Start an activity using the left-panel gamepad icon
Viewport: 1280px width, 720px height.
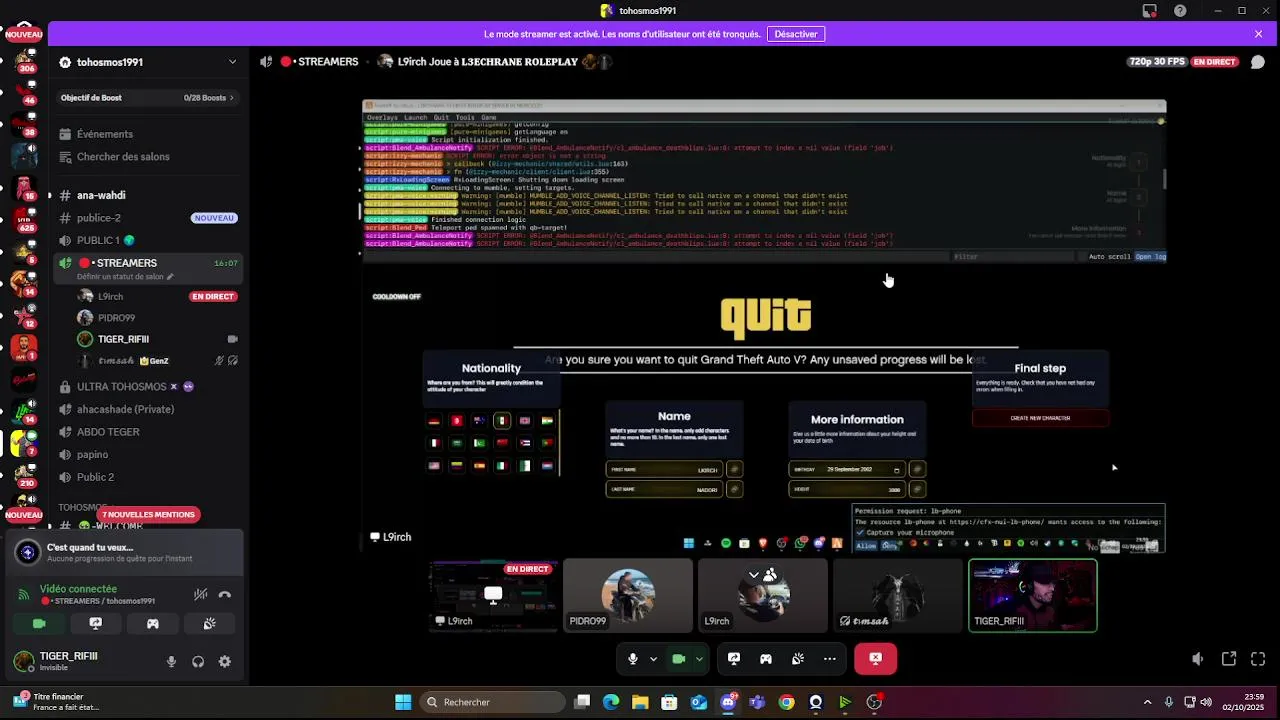point(153,623)
